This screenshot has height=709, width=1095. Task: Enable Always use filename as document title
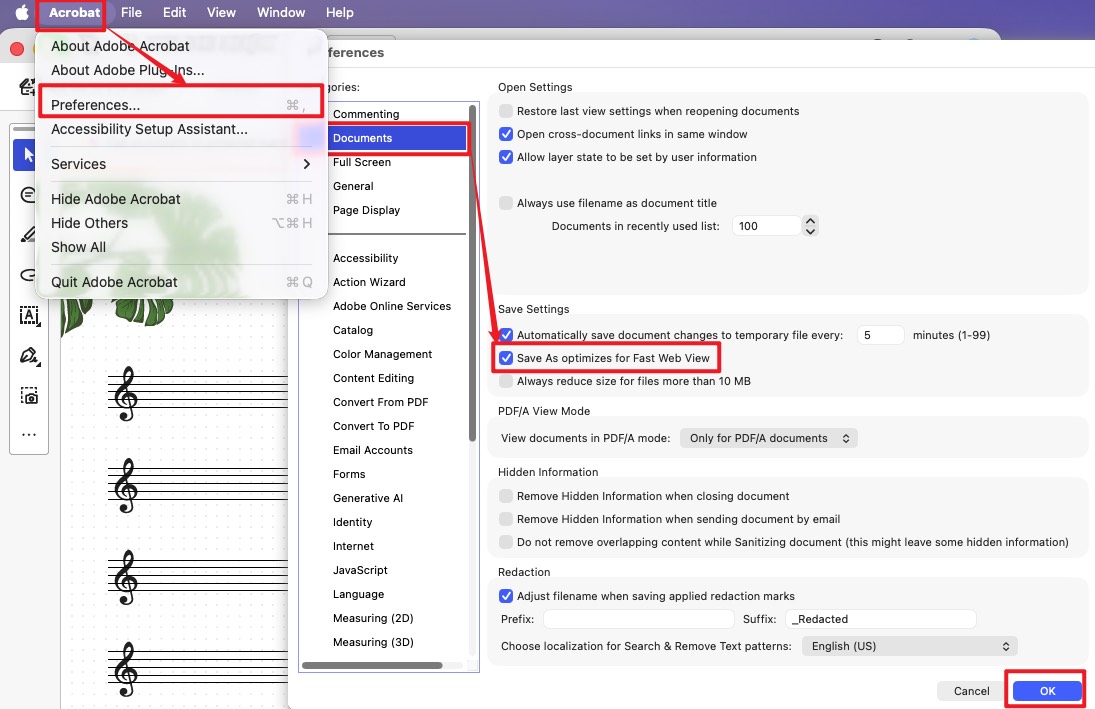click(506, 203)
